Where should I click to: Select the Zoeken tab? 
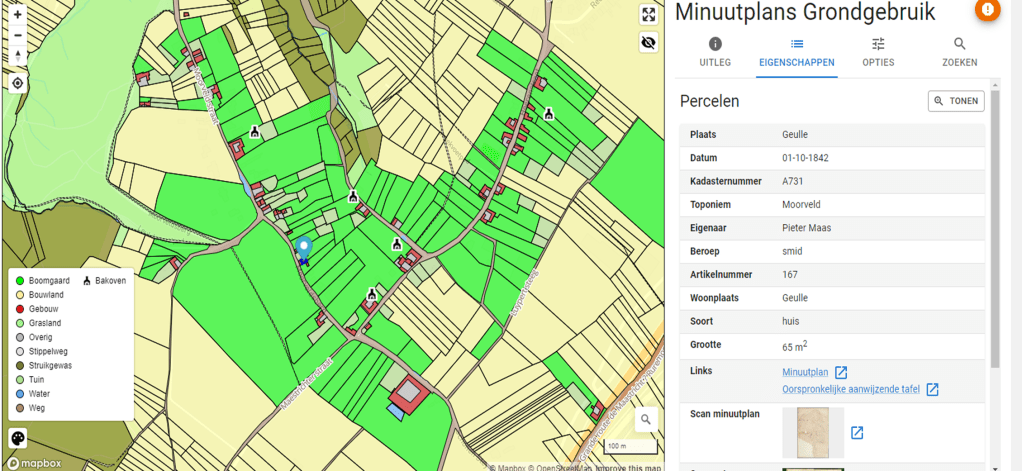959,52
